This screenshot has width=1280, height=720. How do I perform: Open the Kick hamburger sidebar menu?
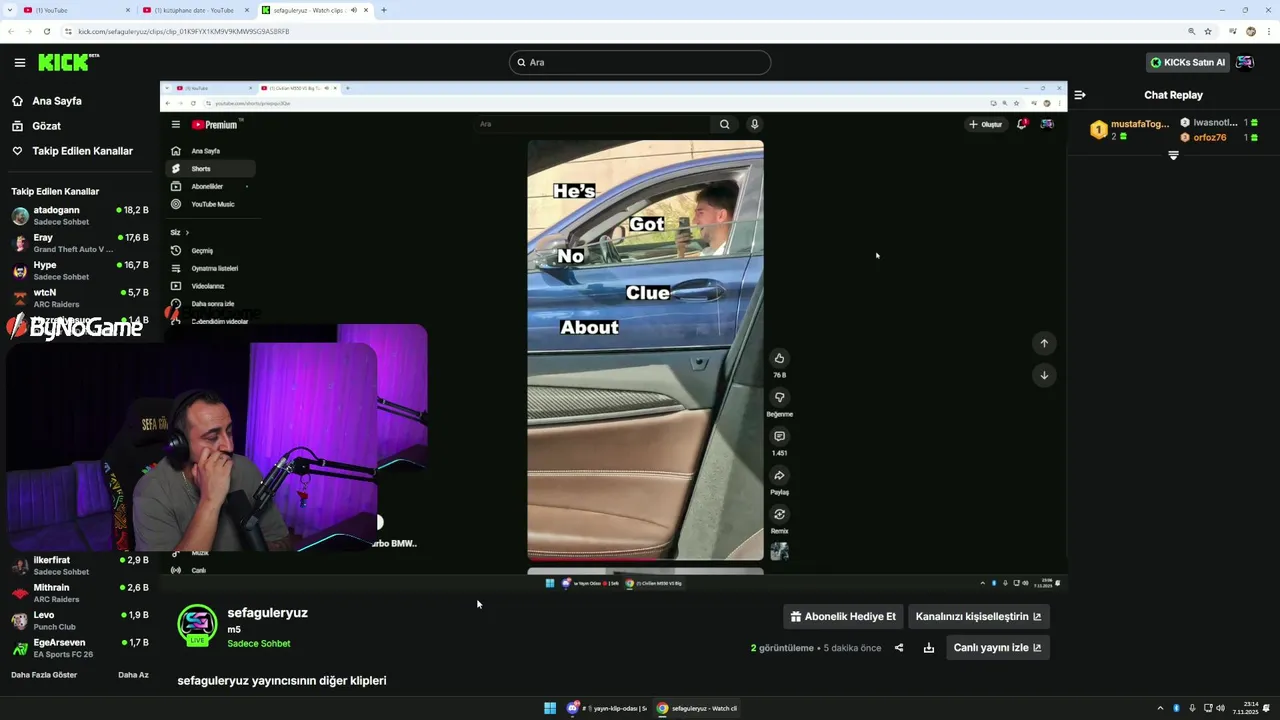(20, 62)
